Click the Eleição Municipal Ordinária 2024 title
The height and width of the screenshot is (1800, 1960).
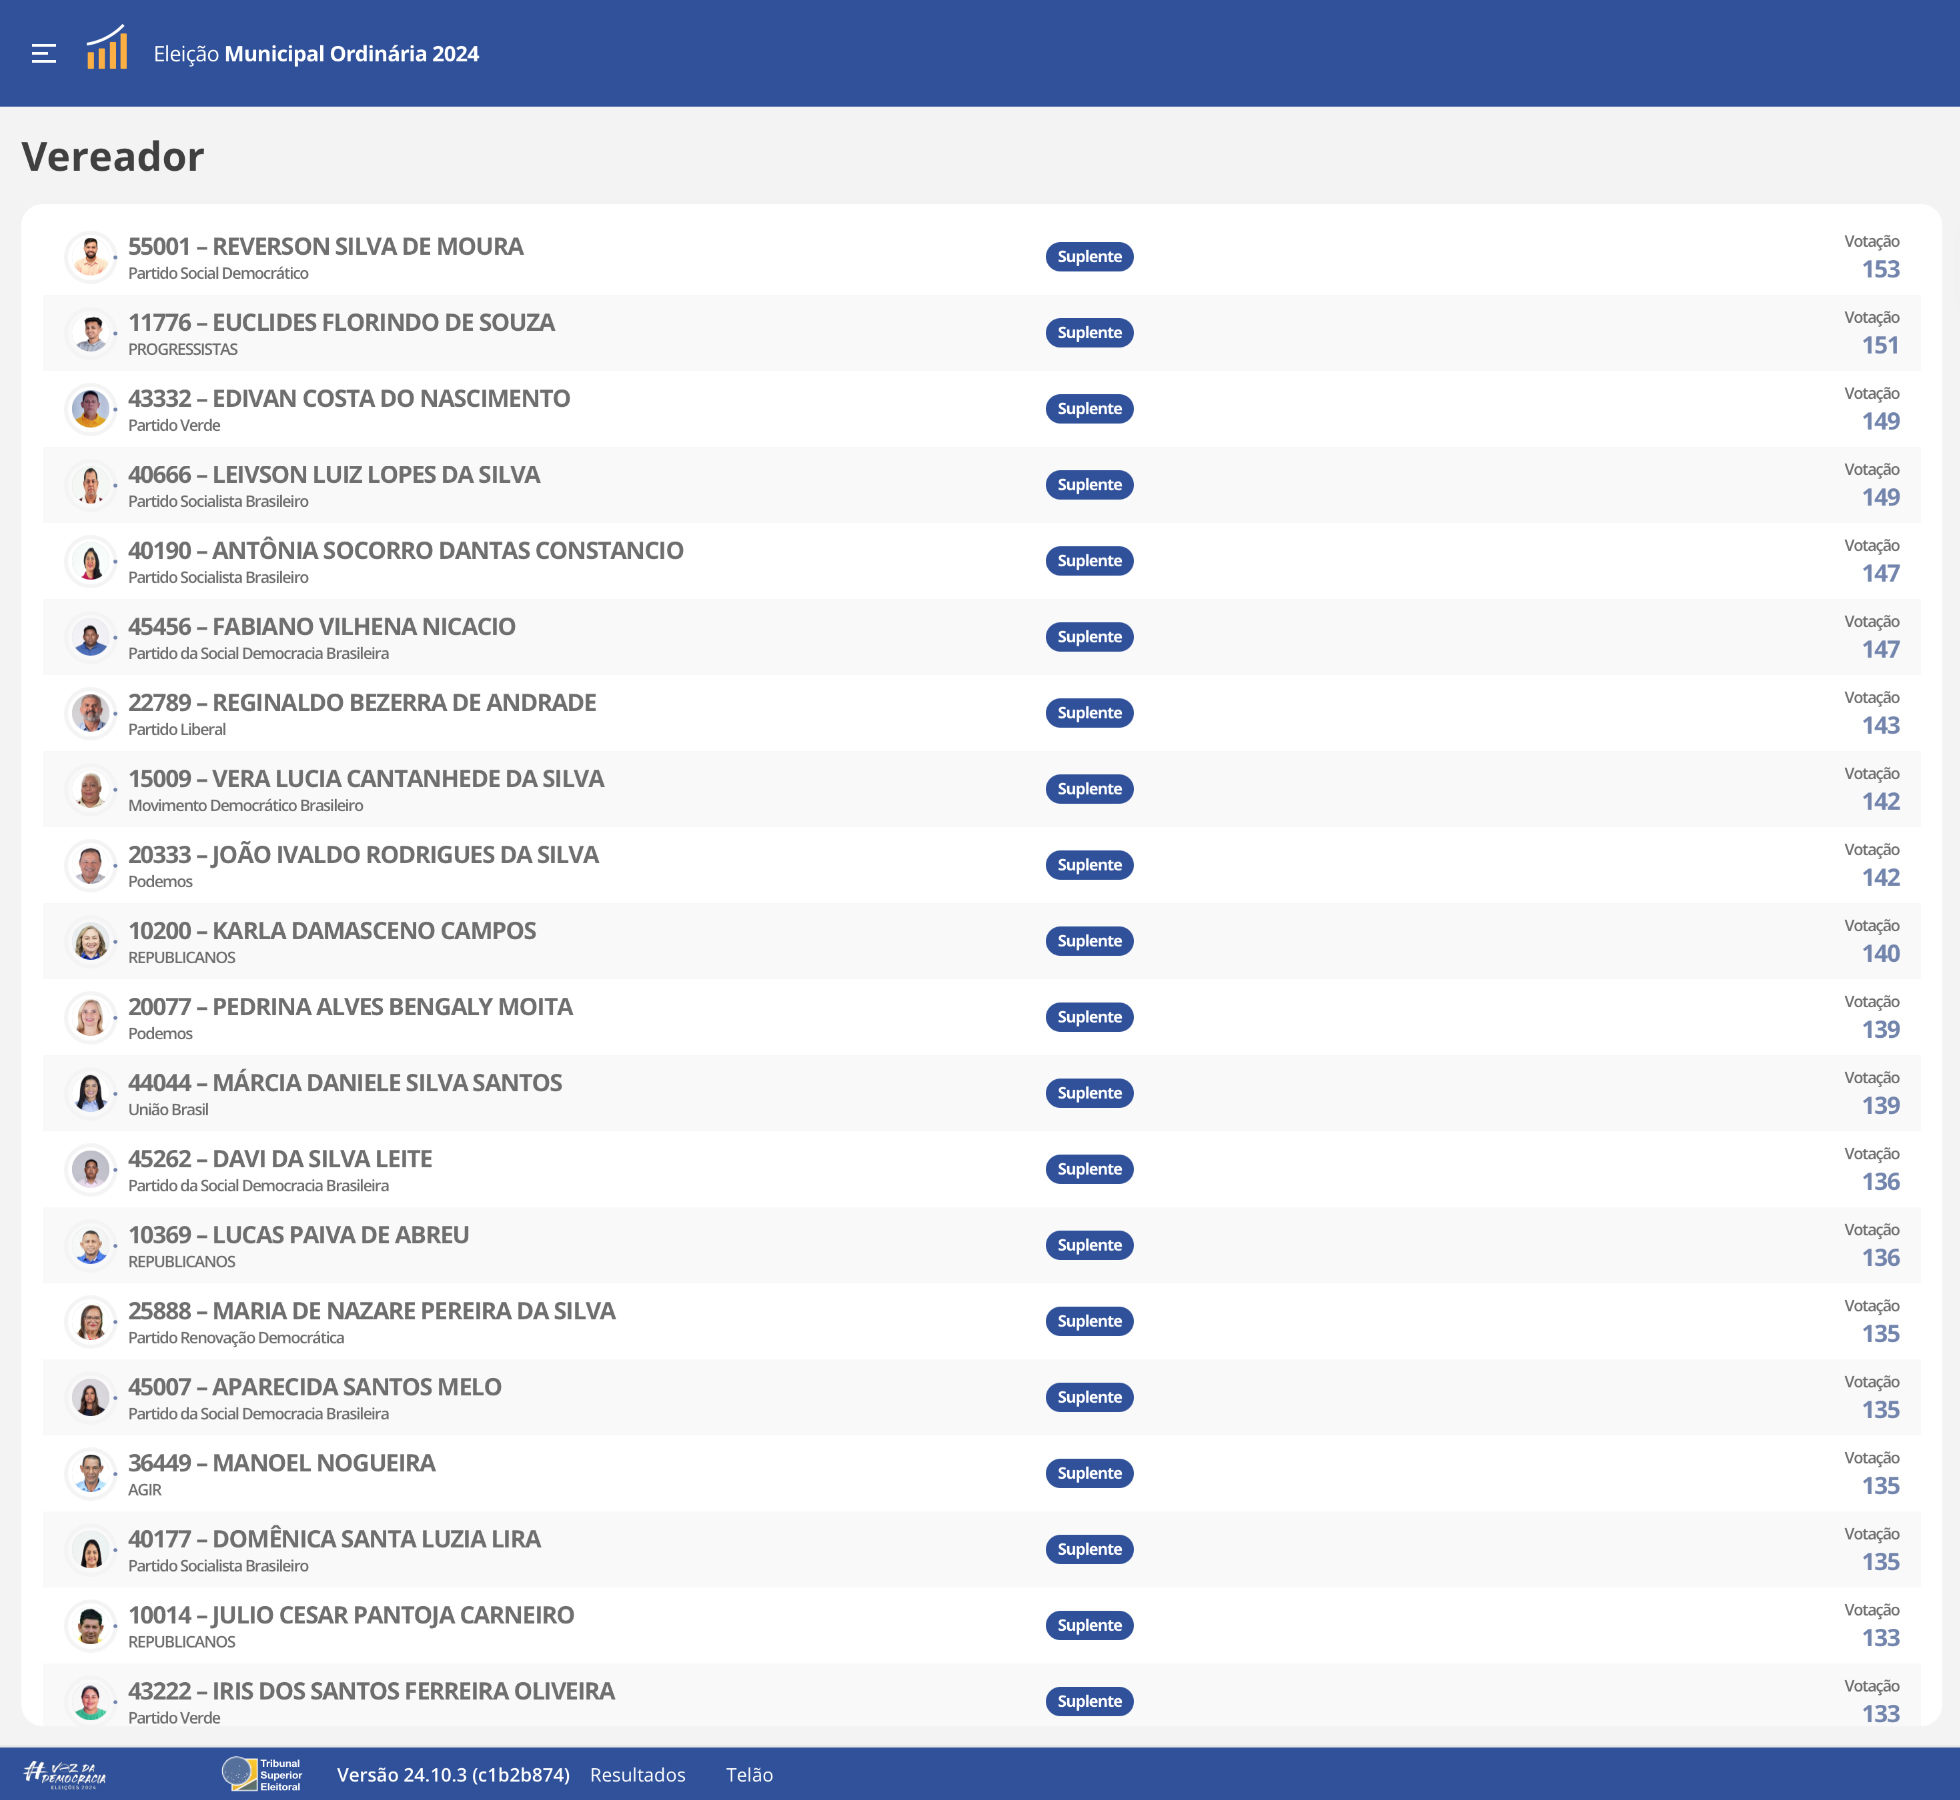point(316,54)
